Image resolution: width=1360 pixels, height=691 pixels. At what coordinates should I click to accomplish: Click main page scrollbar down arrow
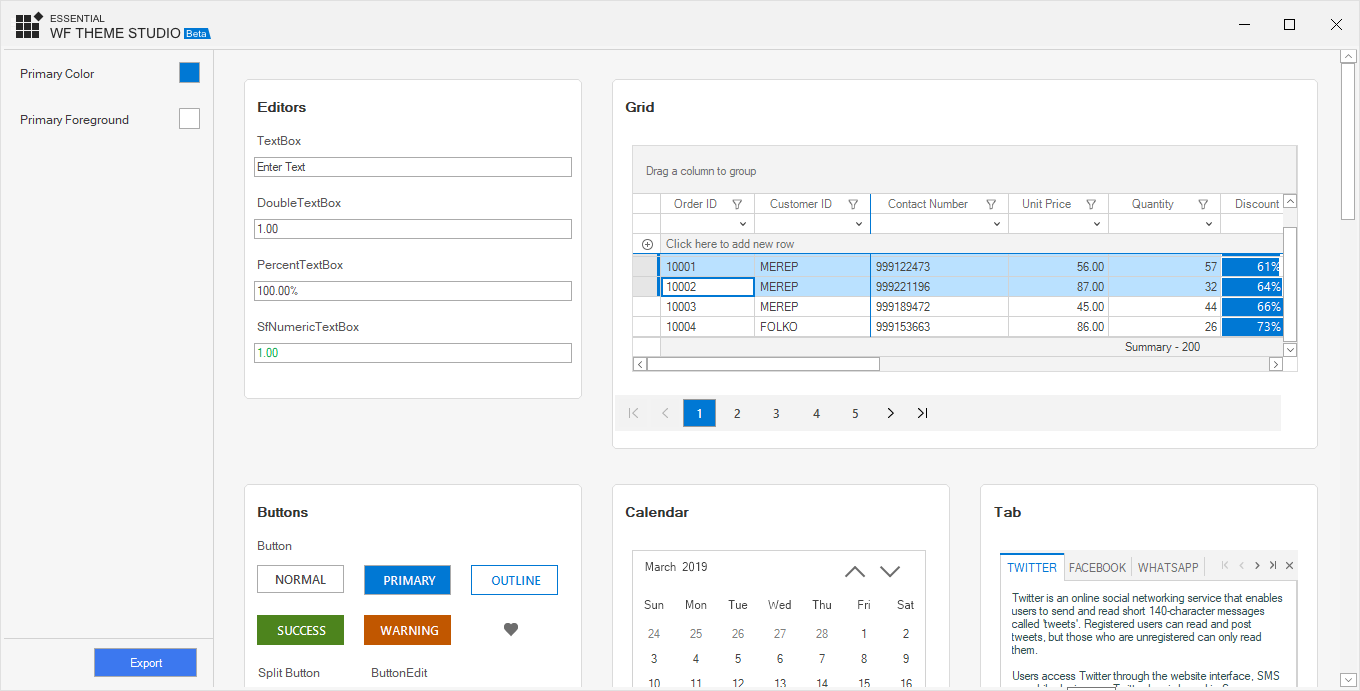pos(1347,679)
